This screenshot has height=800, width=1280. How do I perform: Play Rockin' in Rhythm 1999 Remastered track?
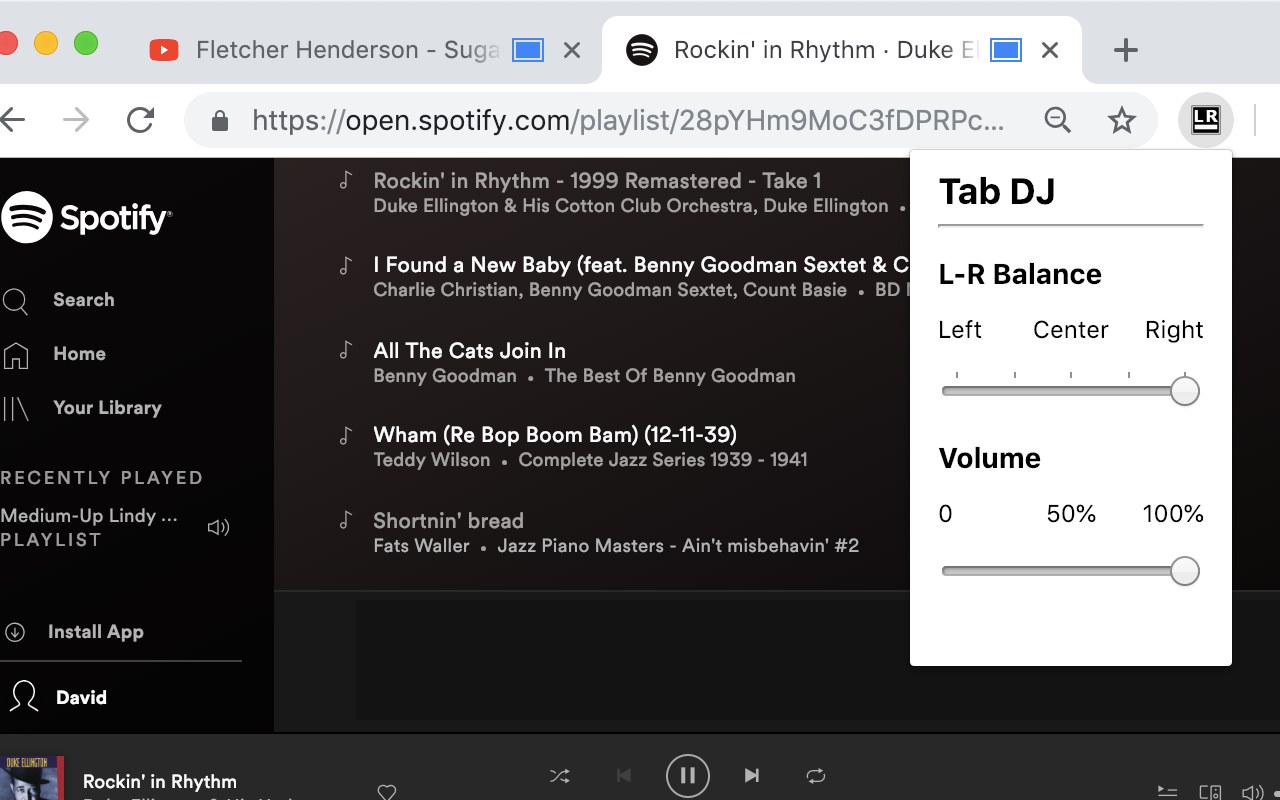click(597, 181)
